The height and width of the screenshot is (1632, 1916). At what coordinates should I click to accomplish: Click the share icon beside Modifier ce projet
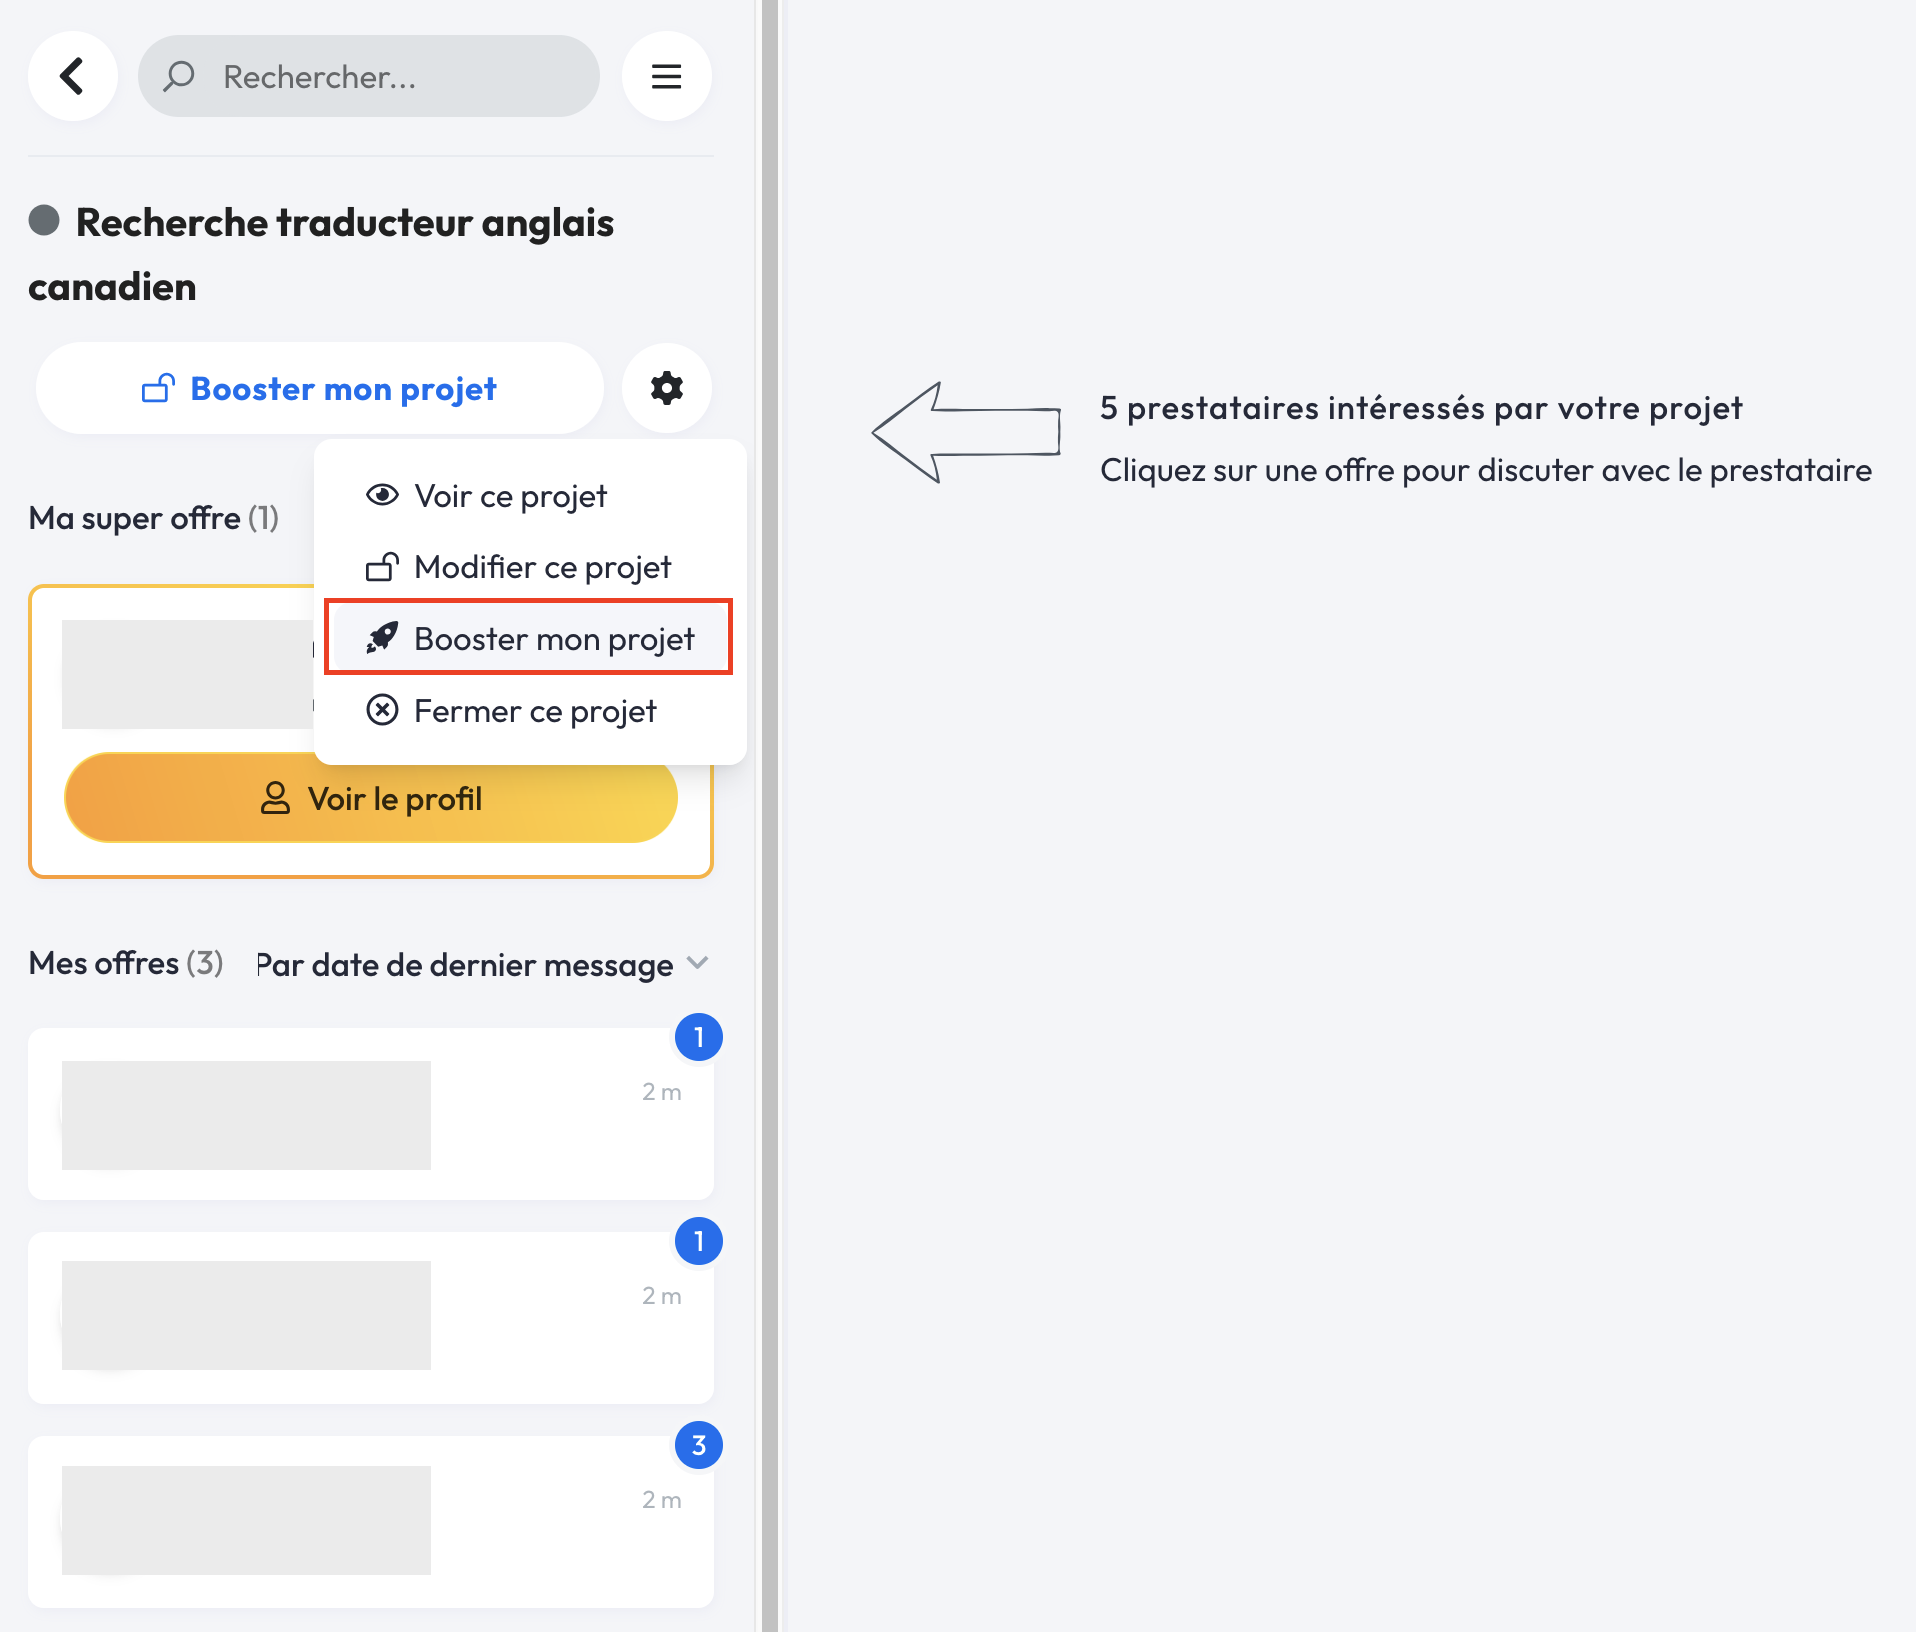point(382,567)
